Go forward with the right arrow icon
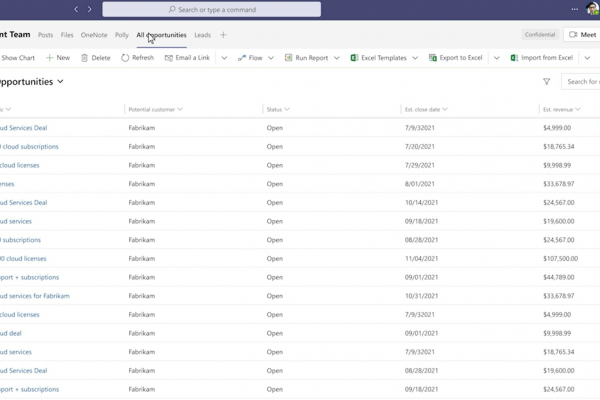The height and width of the screenshot is (400, 600). coord(90,9)
